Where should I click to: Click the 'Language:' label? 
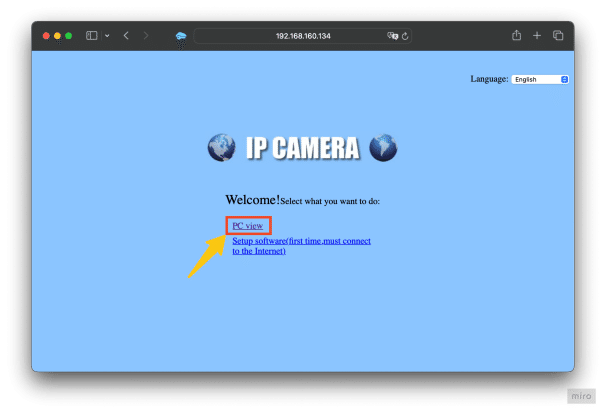pyautogui.click(x=489, y=79)
